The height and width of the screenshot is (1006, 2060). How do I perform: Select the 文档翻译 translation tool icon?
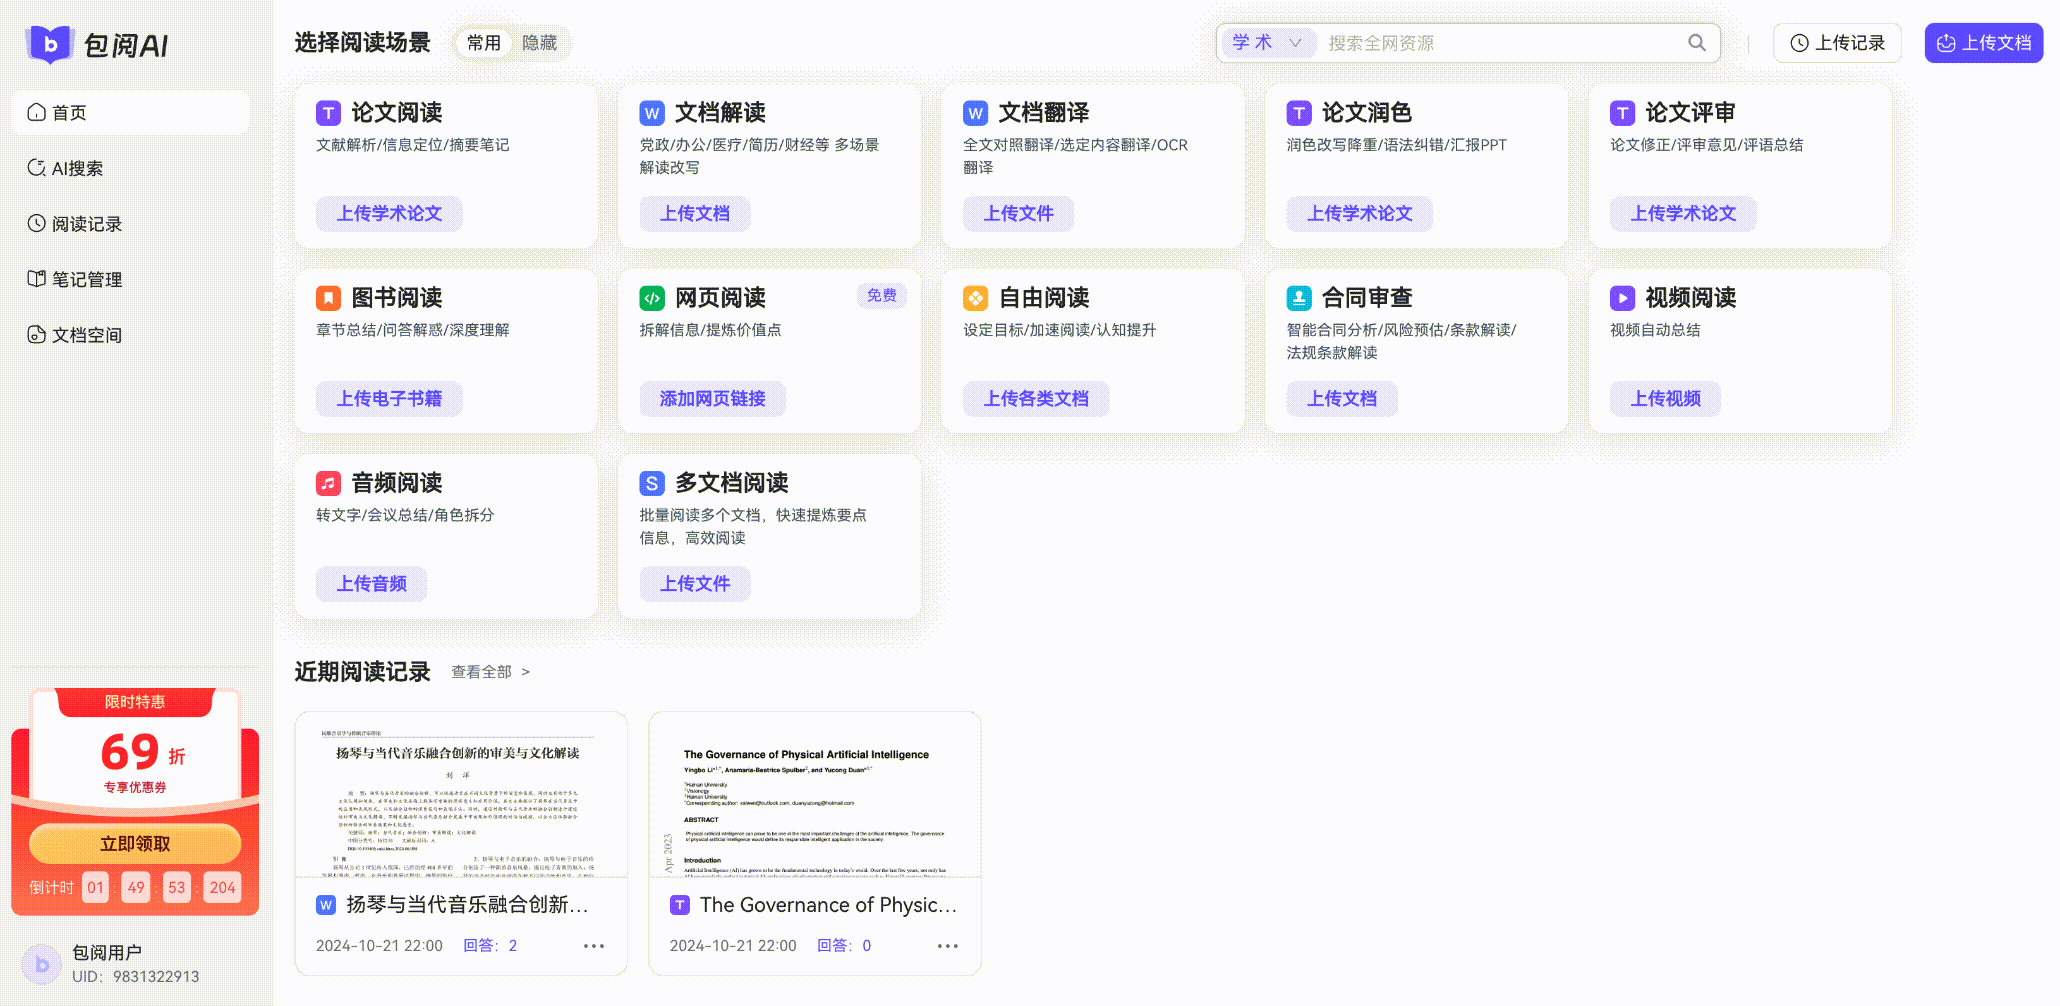click(975, 113)
